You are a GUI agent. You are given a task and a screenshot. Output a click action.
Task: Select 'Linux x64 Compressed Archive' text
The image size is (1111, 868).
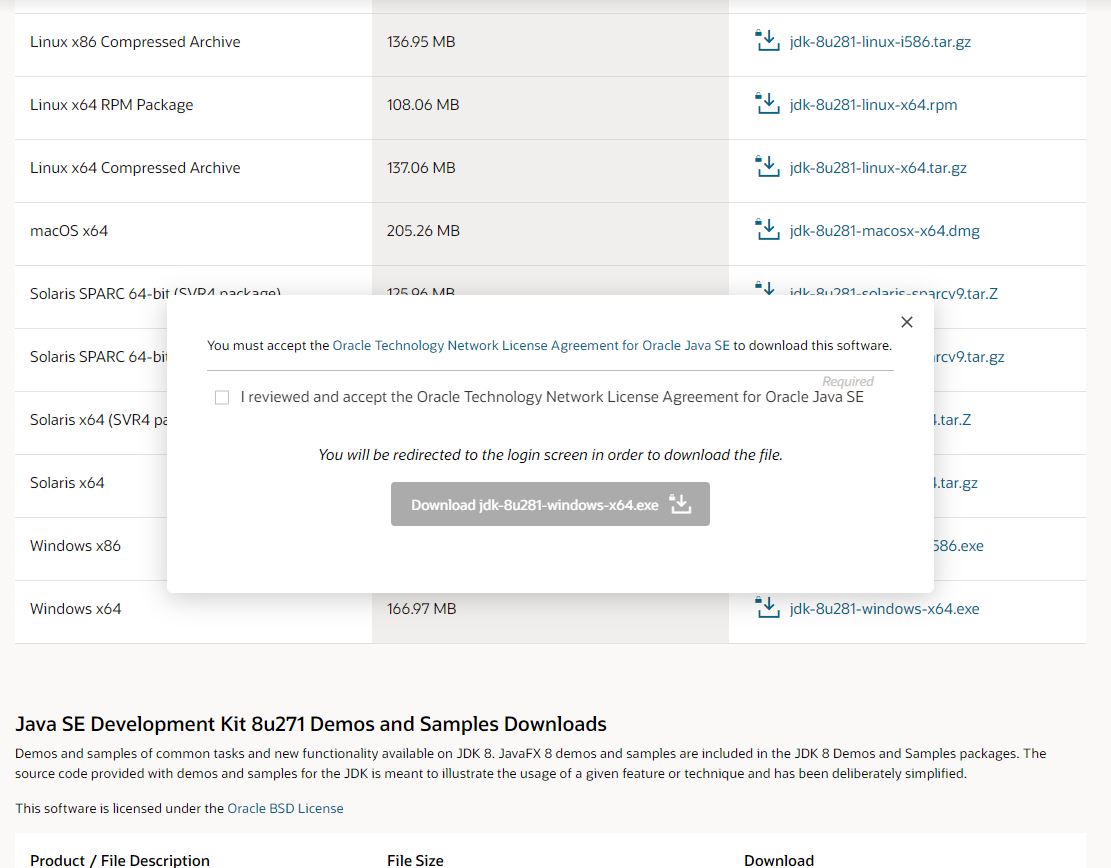tap(135, 168)
